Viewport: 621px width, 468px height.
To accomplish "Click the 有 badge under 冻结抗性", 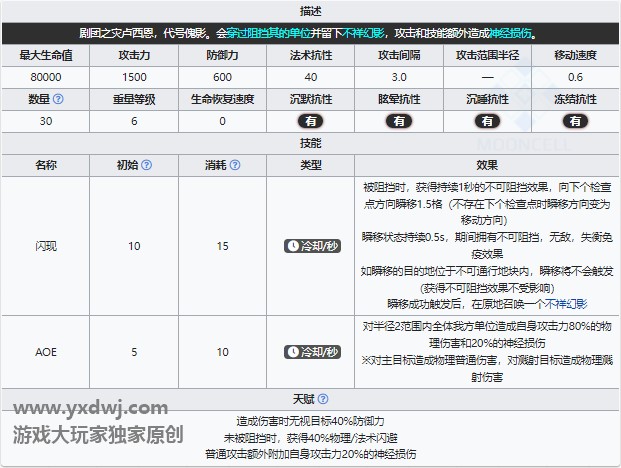I will [x=574, y=121].
